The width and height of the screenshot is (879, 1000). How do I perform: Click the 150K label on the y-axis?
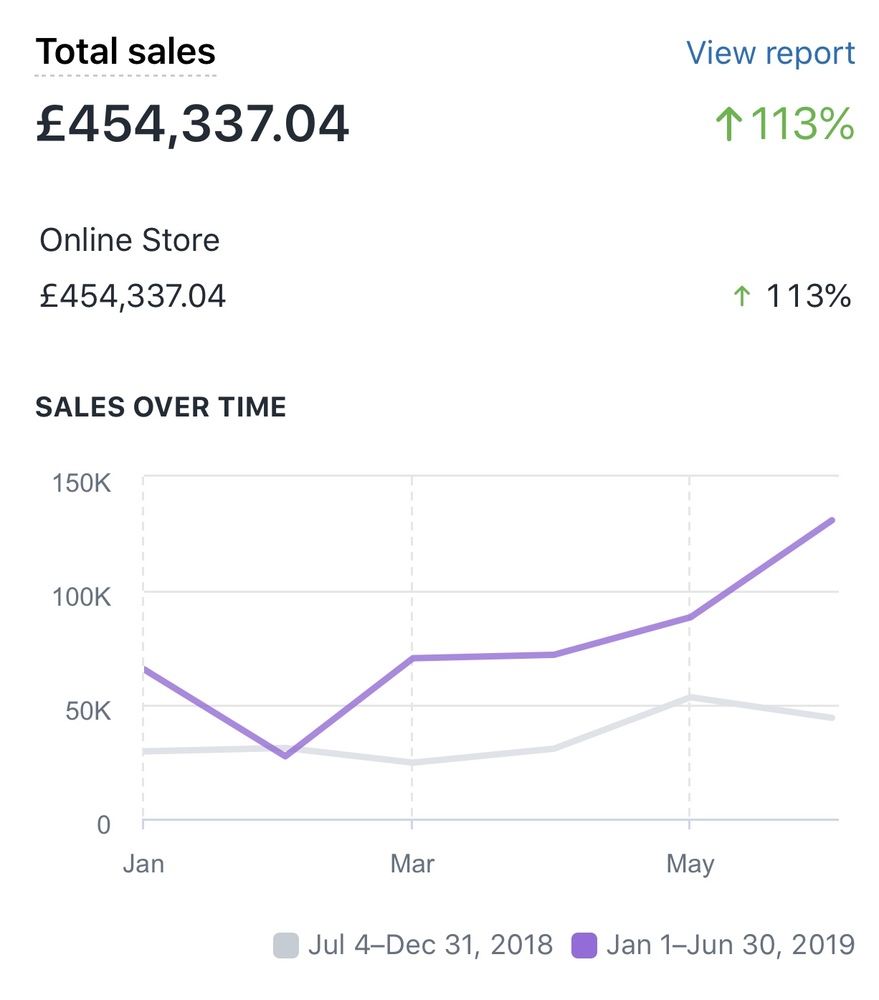[81, 483]
